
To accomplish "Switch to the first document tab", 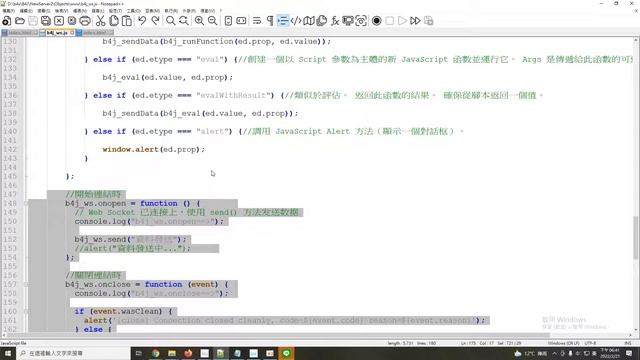I will tap(20, 33).
